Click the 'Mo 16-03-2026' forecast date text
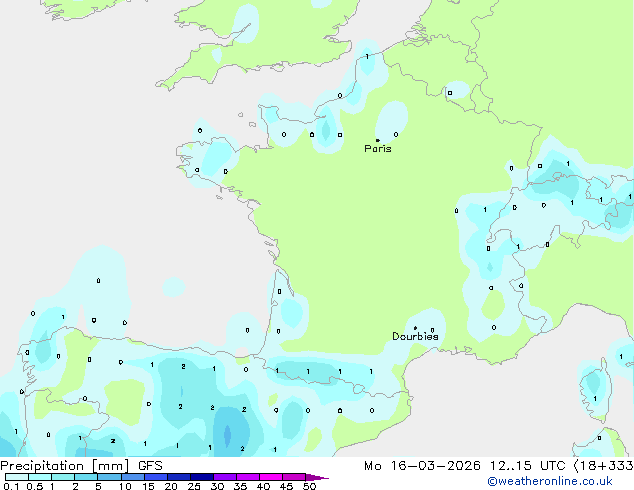634x490 pixels. 422,466
